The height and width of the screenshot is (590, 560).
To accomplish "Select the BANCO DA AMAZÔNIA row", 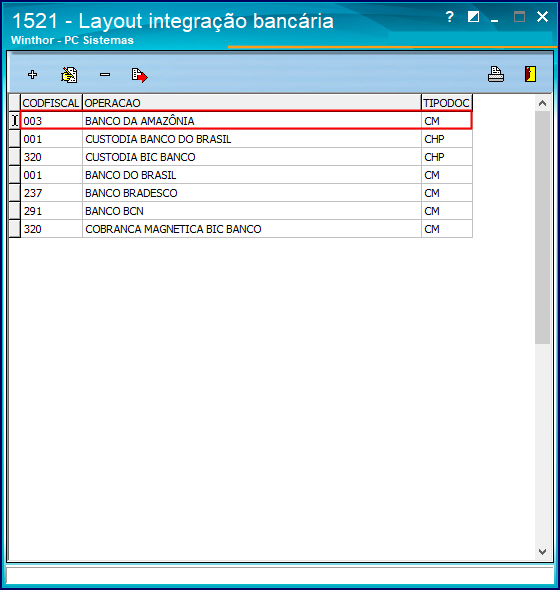I will coord(246,121).
